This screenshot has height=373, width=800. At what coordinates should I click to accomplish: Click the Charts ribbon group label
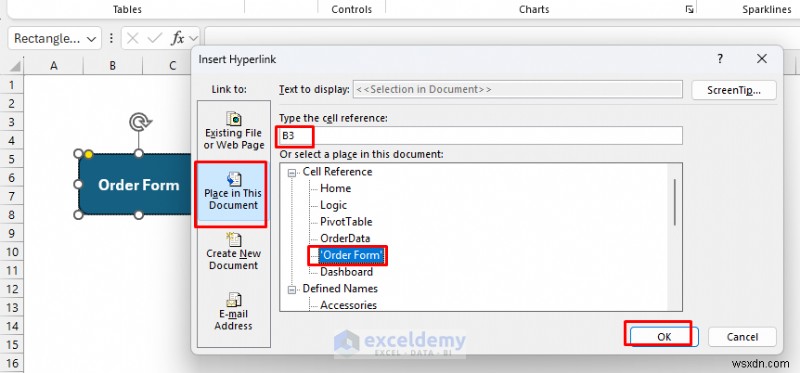click(534, 9)
